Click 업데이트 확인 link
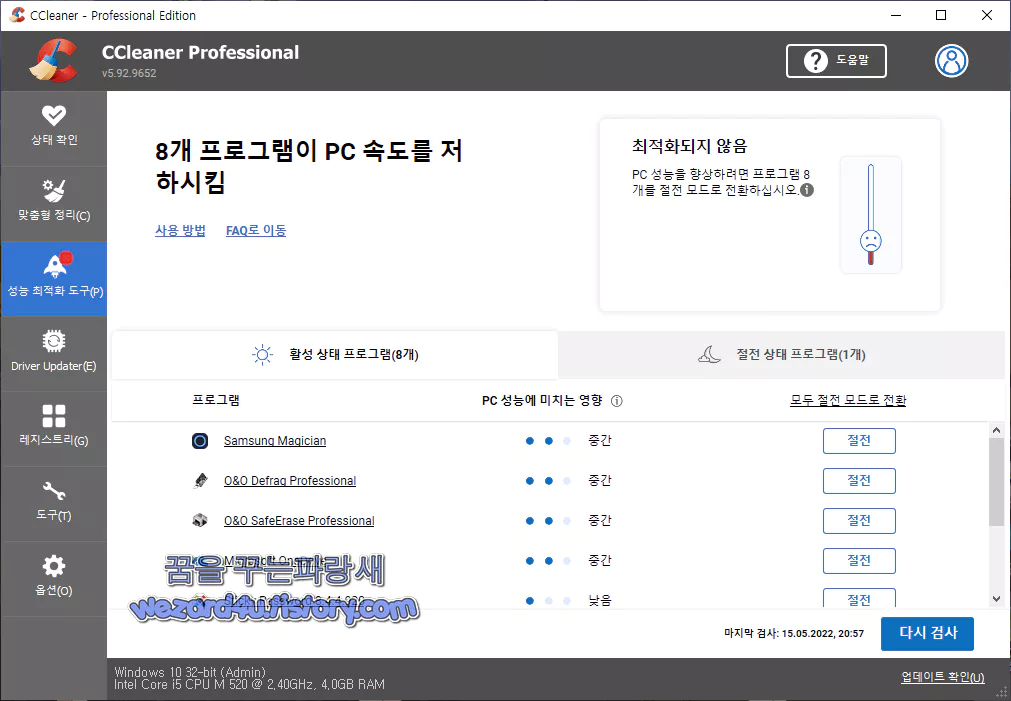The image size is (1011, 701). coord(943,677)
